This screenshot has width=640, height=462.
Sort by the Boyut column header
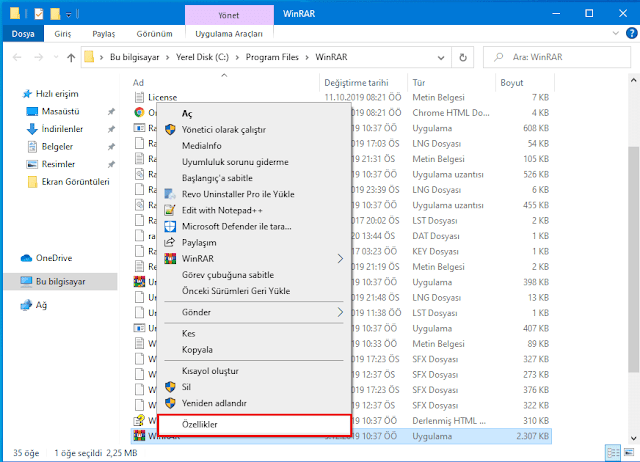click(x=512, y=83)
